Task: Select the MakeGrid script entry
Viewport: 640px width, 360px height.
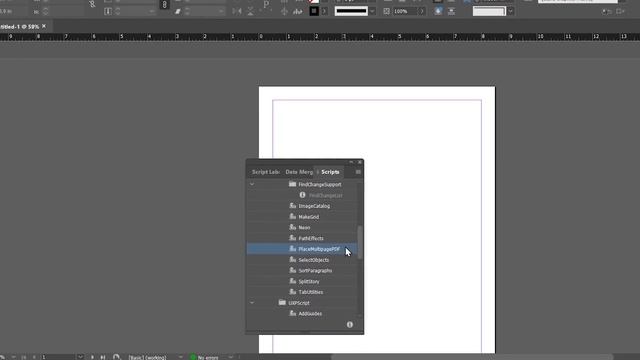Action: (x=301, y=217)
